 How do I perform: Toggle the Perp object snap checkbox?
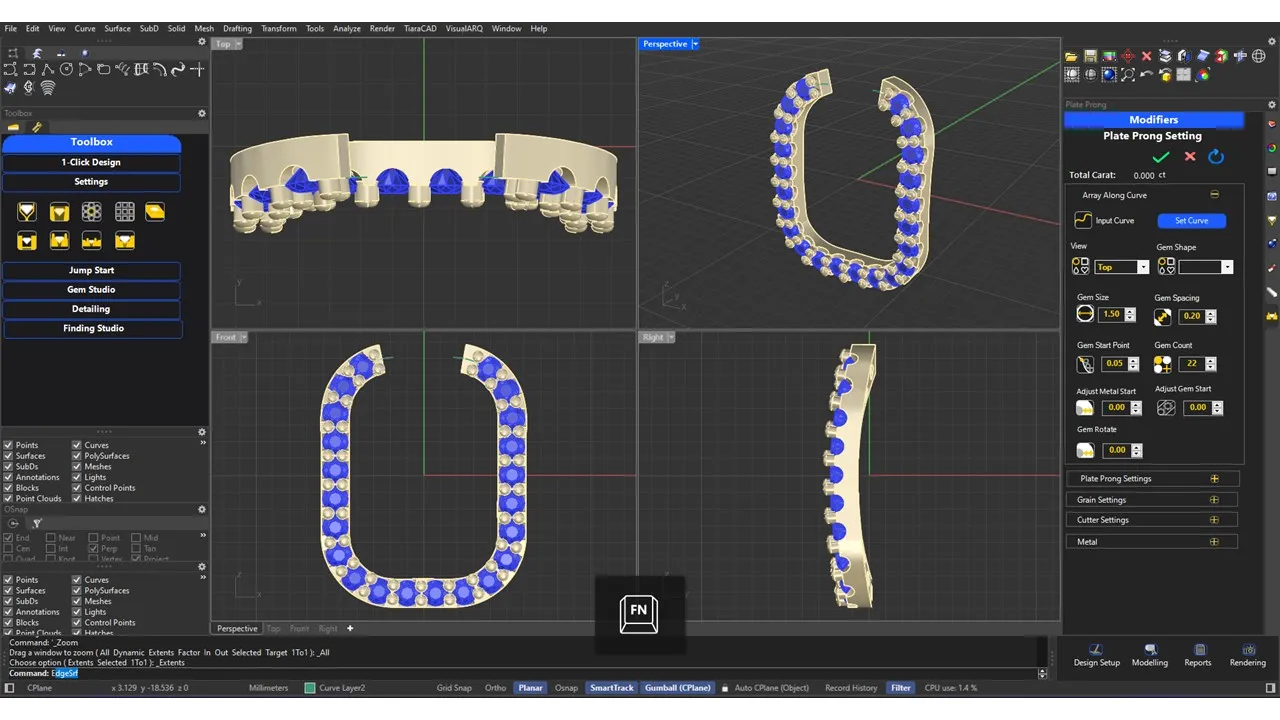pyautogui.click(x=94, y=549)
